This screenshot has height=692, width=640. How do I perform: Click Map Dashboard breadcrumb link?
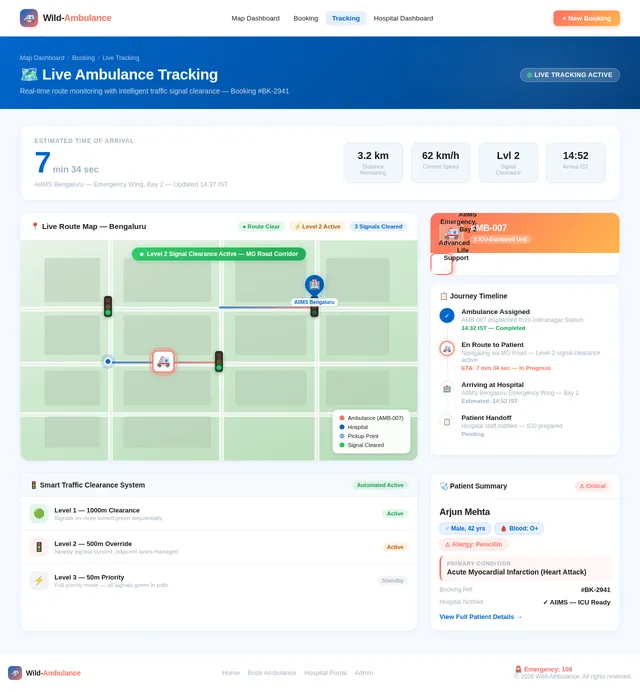pos(42,58)
